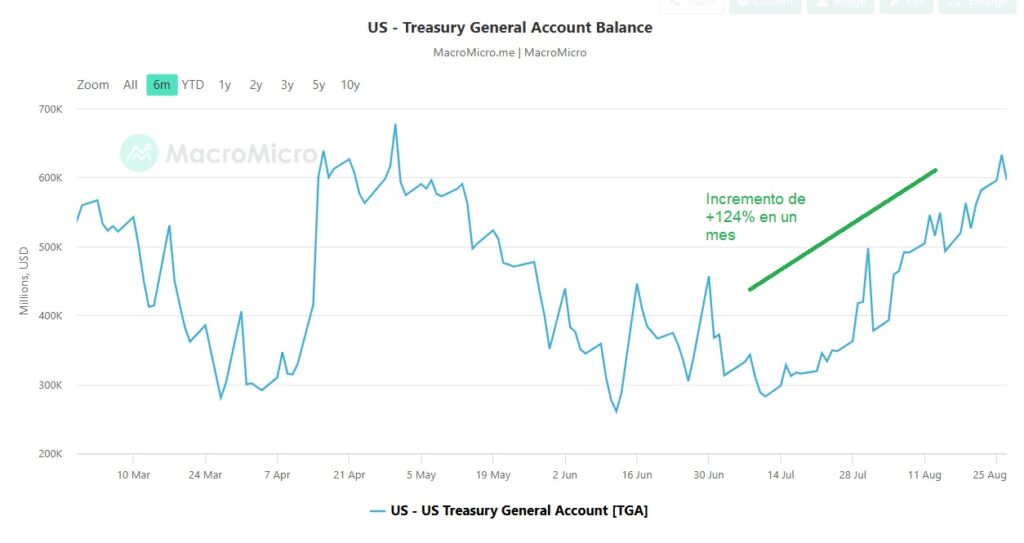The height and width of the screenshot is (543, 1024).
Task: Click the DIY chart button
Action: 906,4
